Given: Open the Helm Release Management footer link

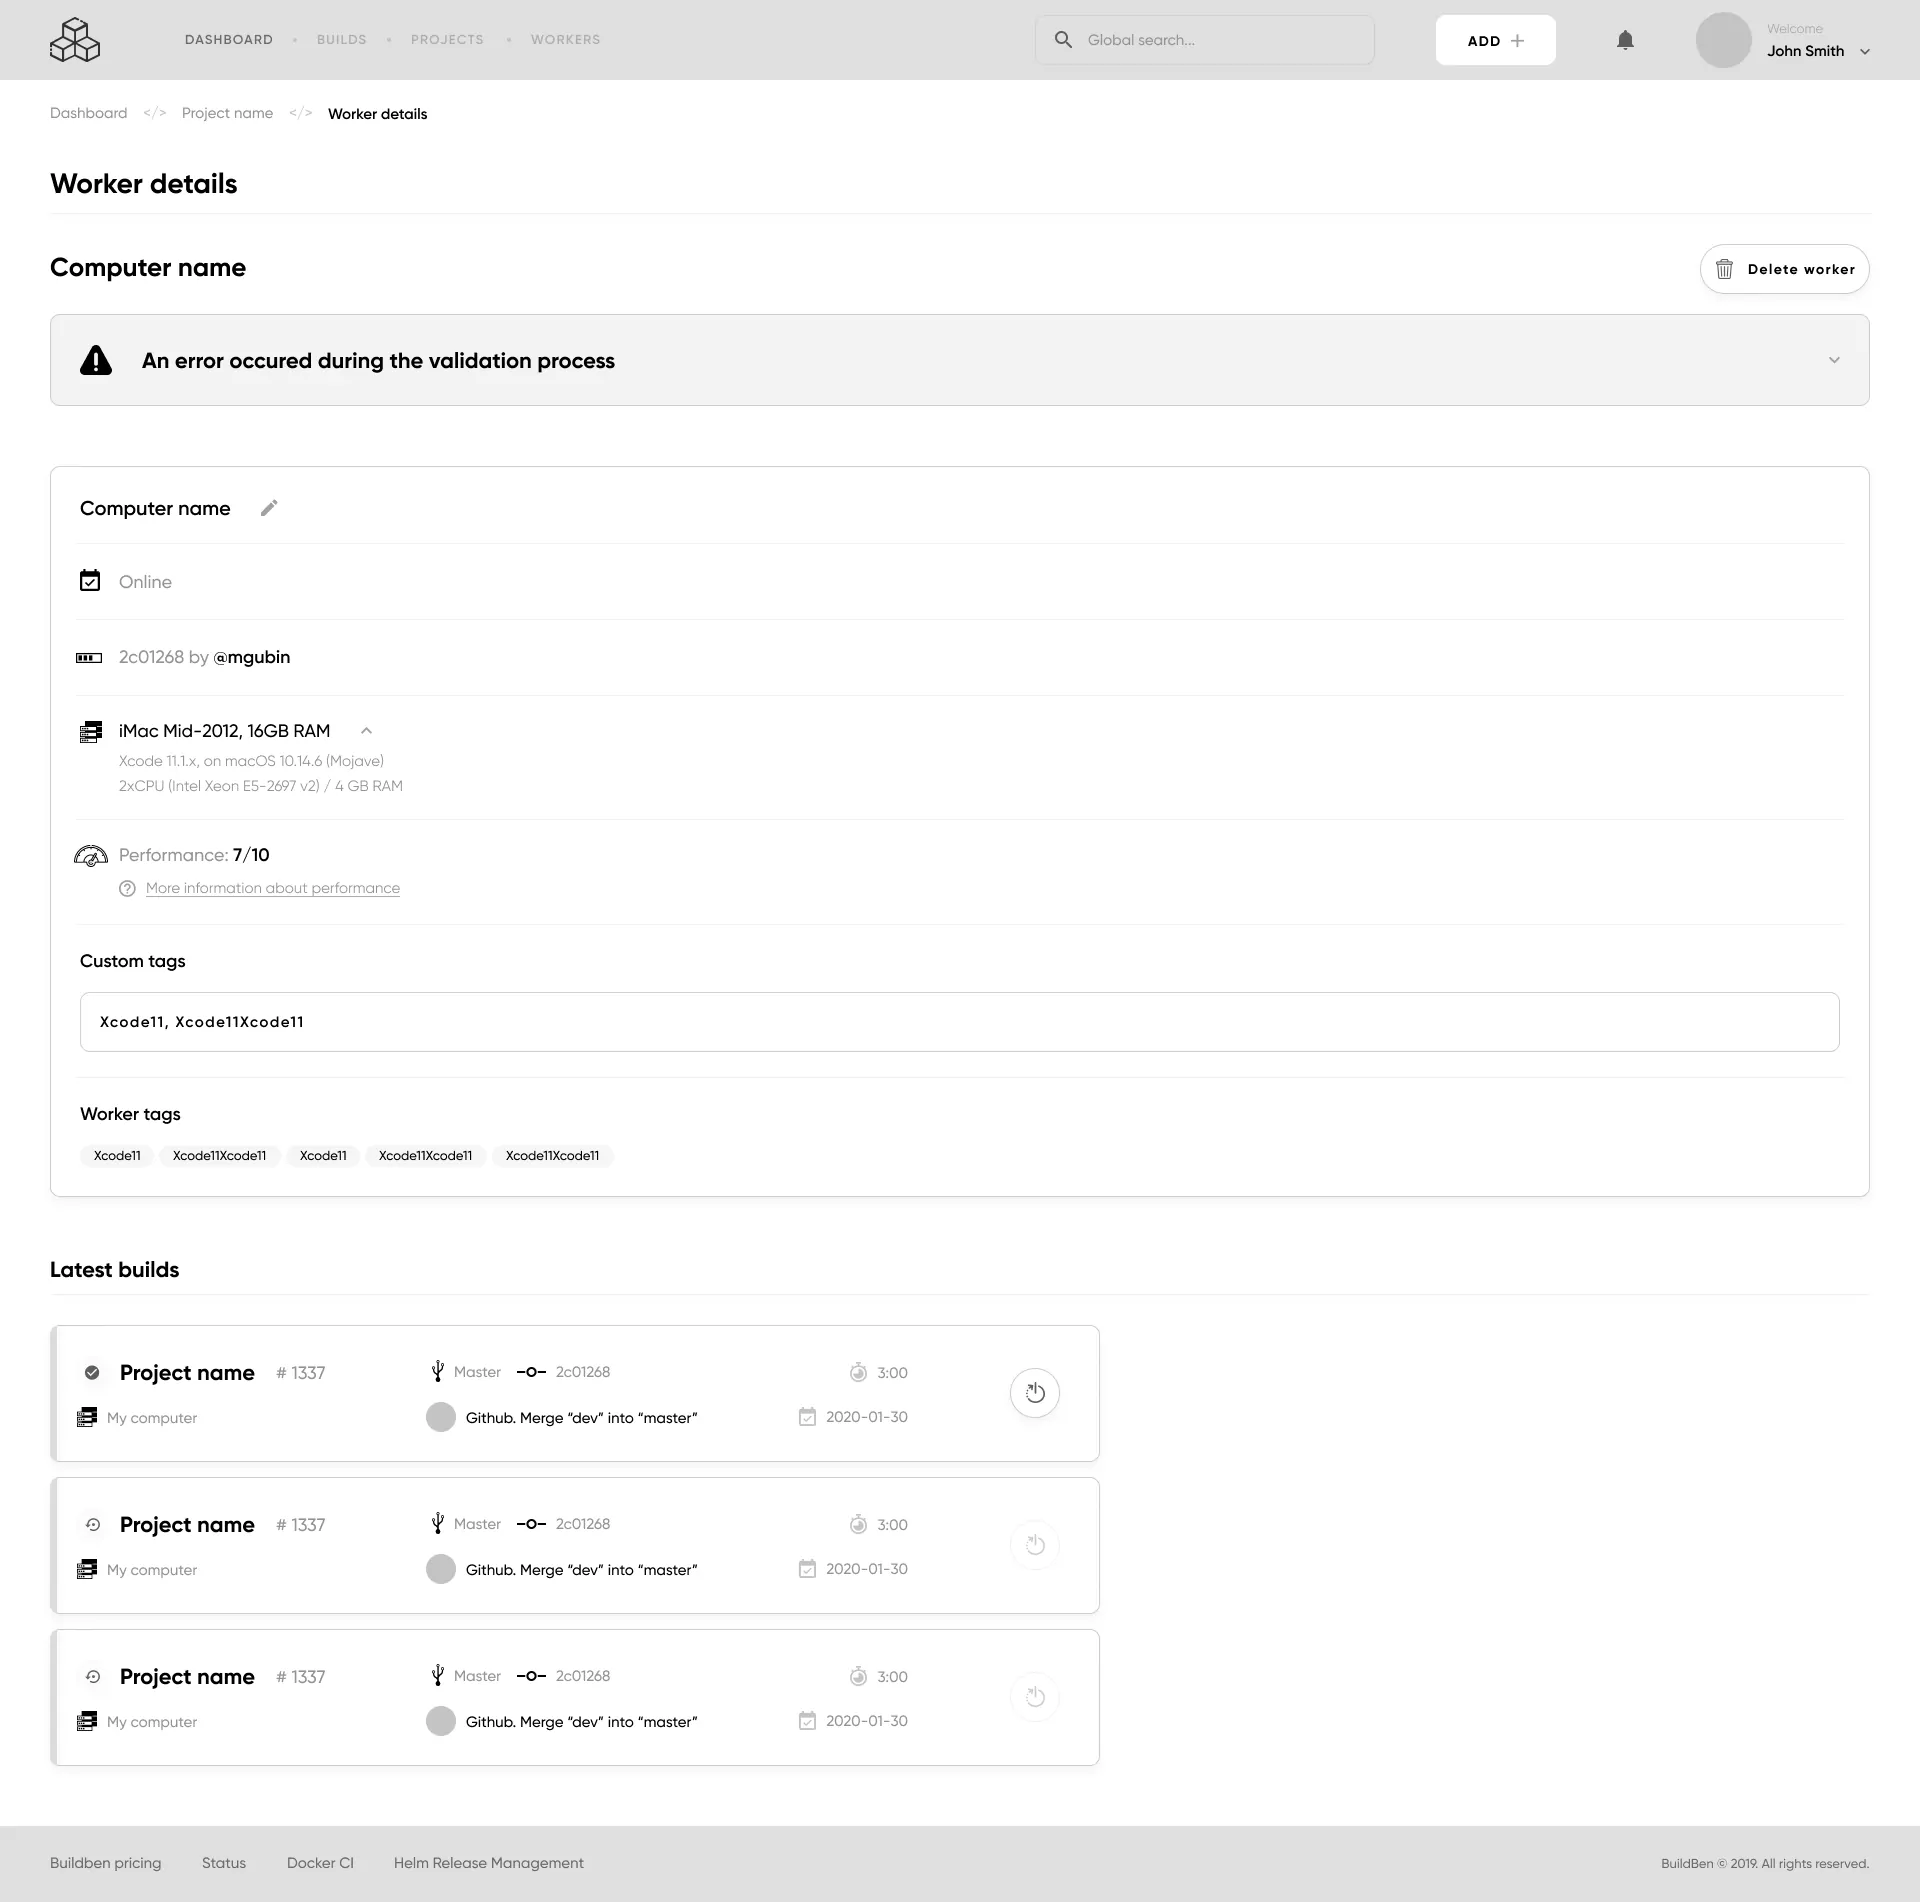Looking at the screenshot, I should [x=489, y=1863].
